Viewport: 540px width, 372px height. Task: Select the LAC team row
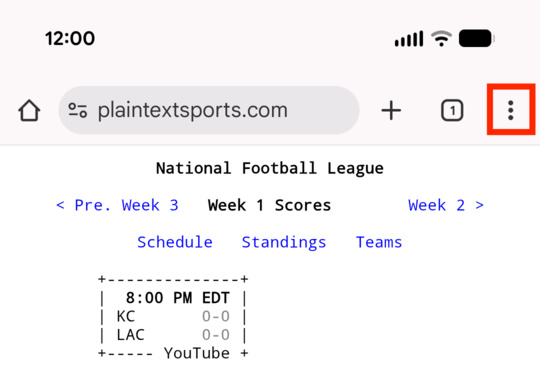pos(173,335)
